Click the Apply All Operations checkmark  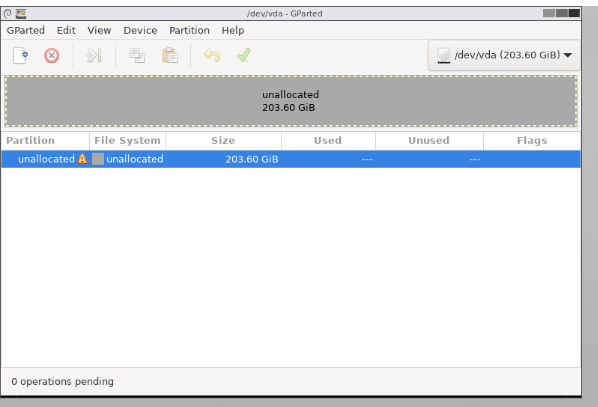click(244, 55)
